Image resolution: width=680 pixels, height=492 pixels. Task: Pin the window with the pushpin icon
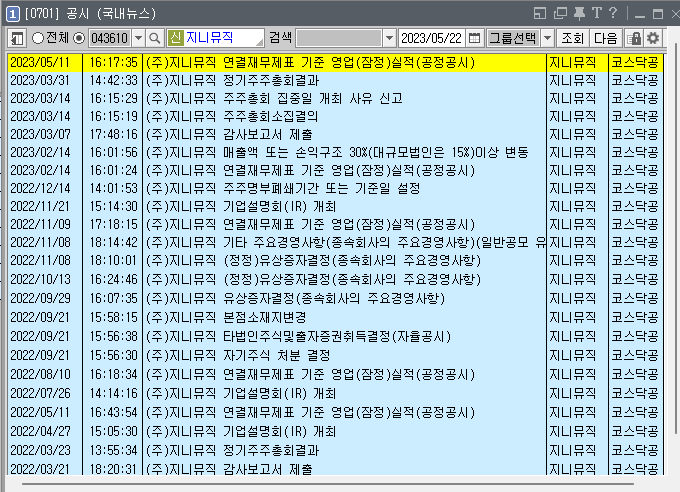point(579,13)
